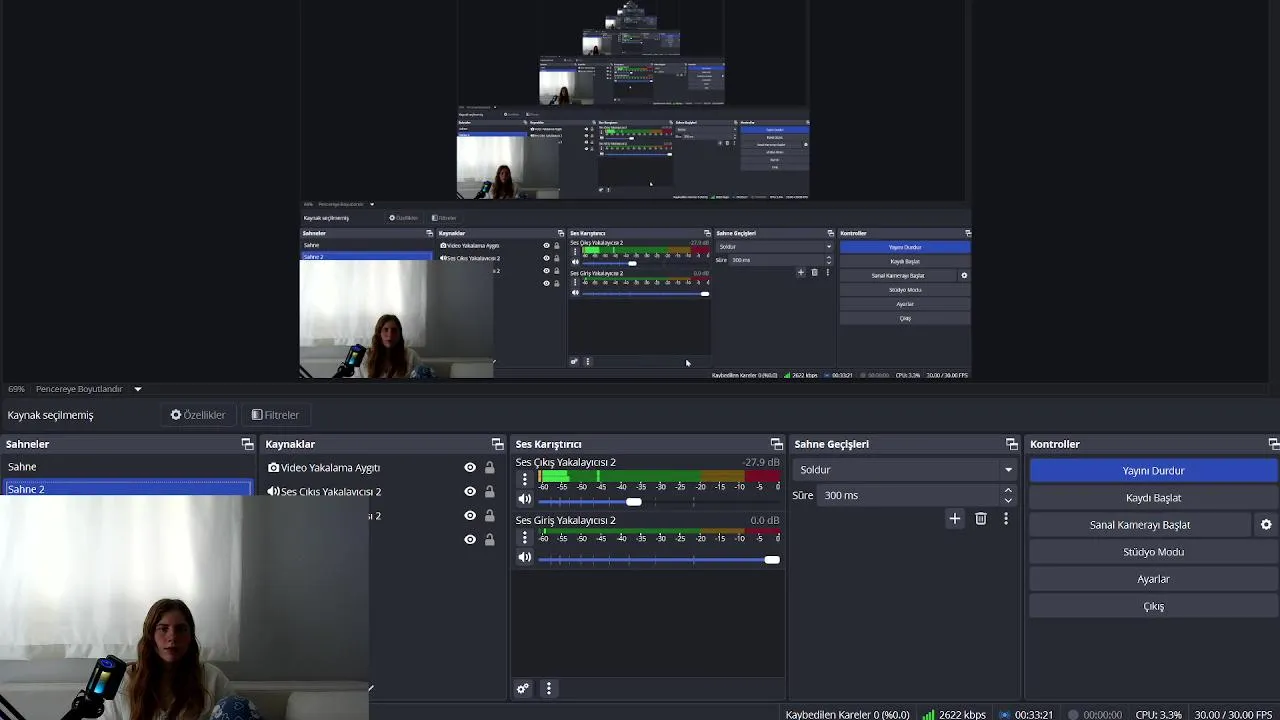This screenshot has width=1280, height=720.
Task: Mute Ses Giriş Yakalayıcısı 2 speaker icon
Action: pyautogui.click(x=525, y=558)
